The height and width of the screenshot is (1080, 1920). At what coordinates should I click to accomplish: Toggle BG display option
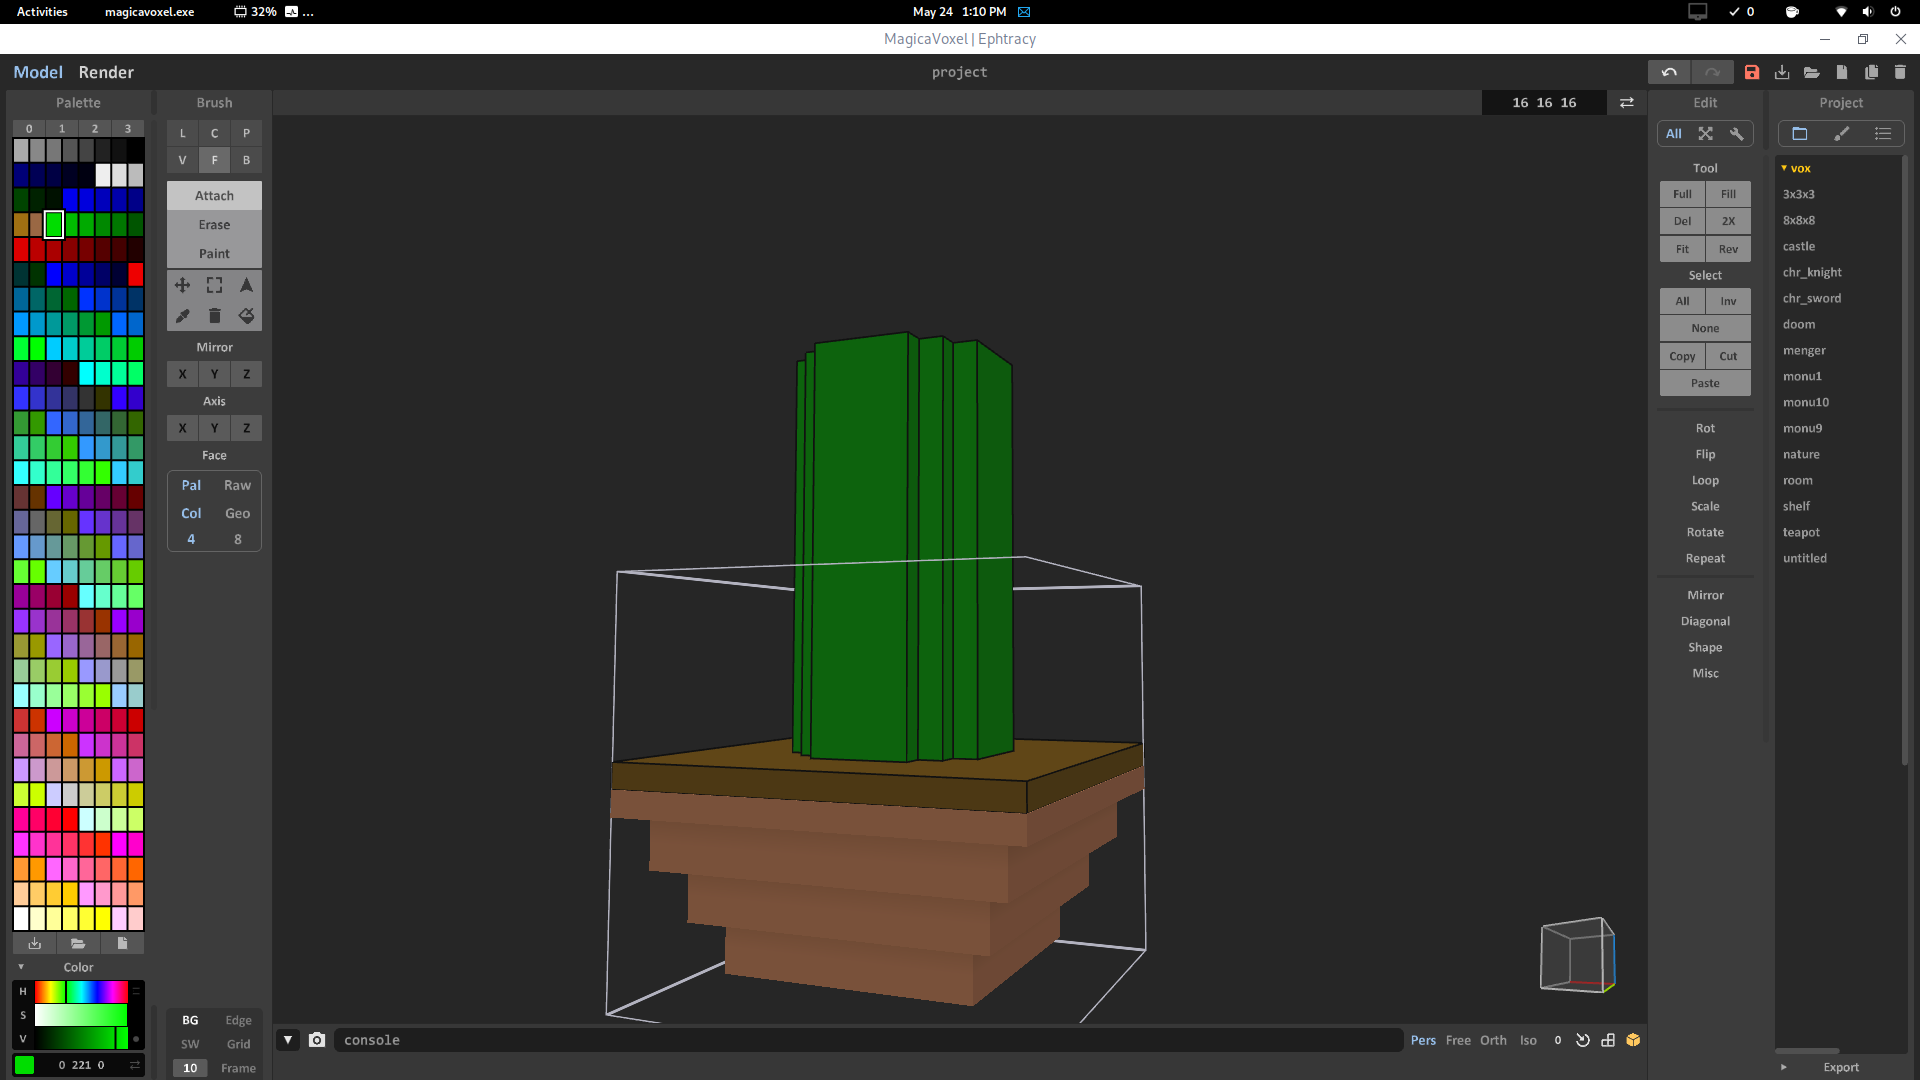[190, 1020]
